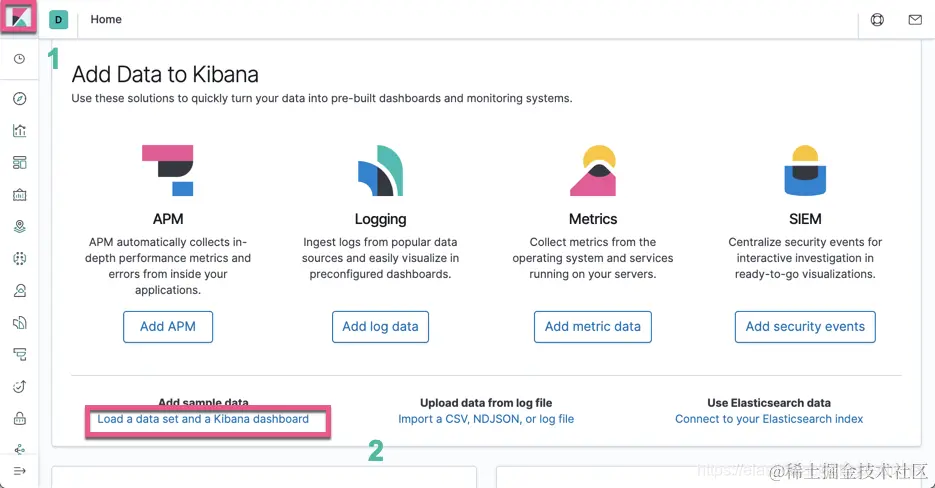Open Visualize from the bar chart sidebar icon
The image size is (935, 488).
(19, 130)
